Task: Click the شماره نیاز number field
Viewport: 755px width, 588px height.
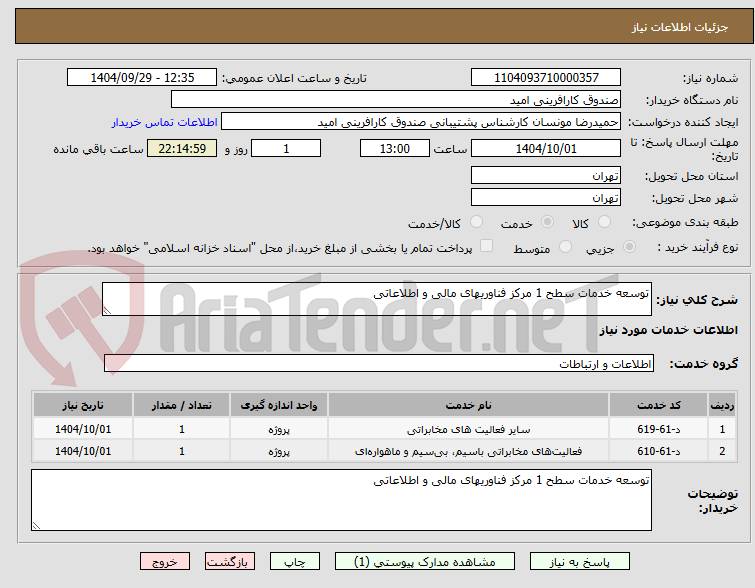Action: coord(546,77)
